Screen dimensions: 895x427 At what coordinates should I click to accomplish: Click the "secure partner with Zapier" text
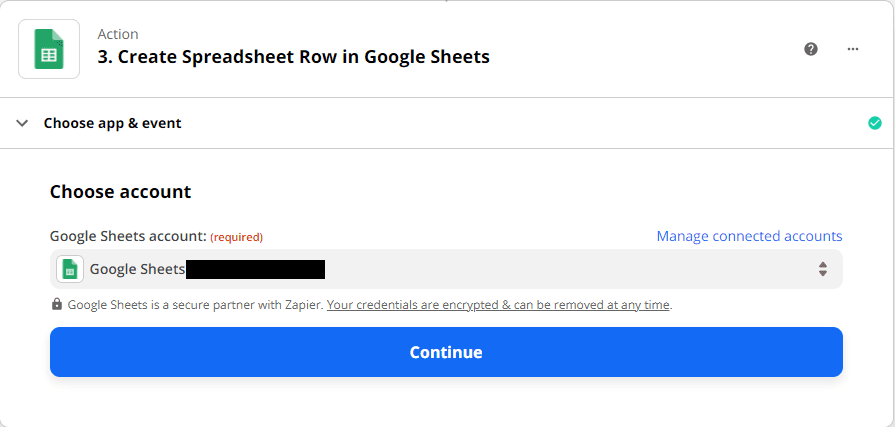(257, 304)
